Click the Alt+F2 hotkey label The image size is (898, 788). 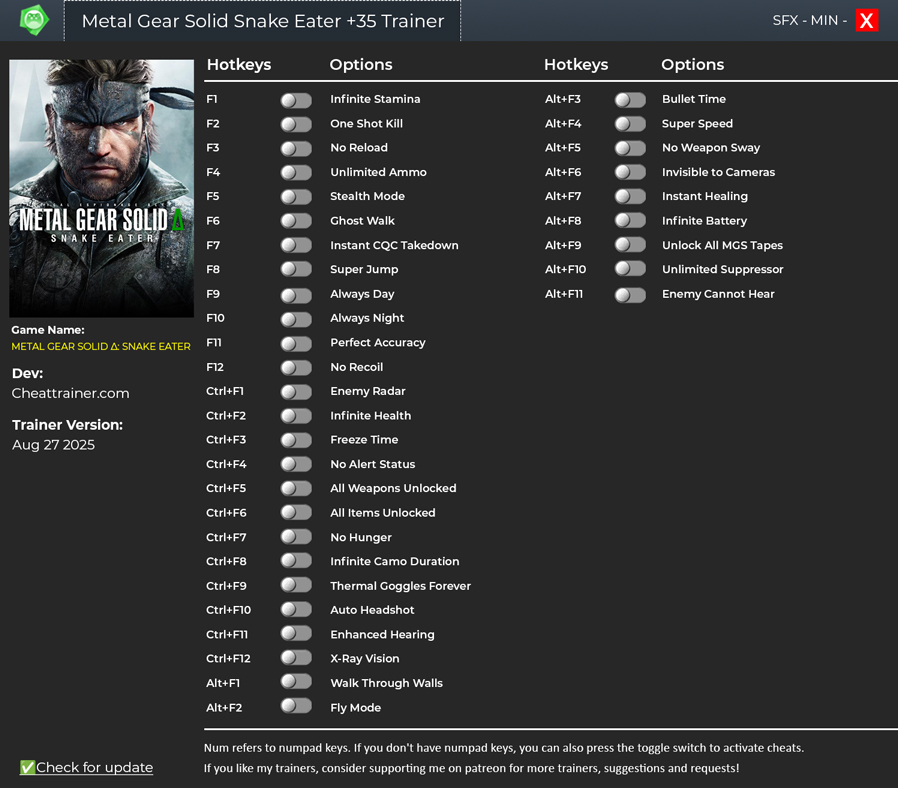pos(224,708)
